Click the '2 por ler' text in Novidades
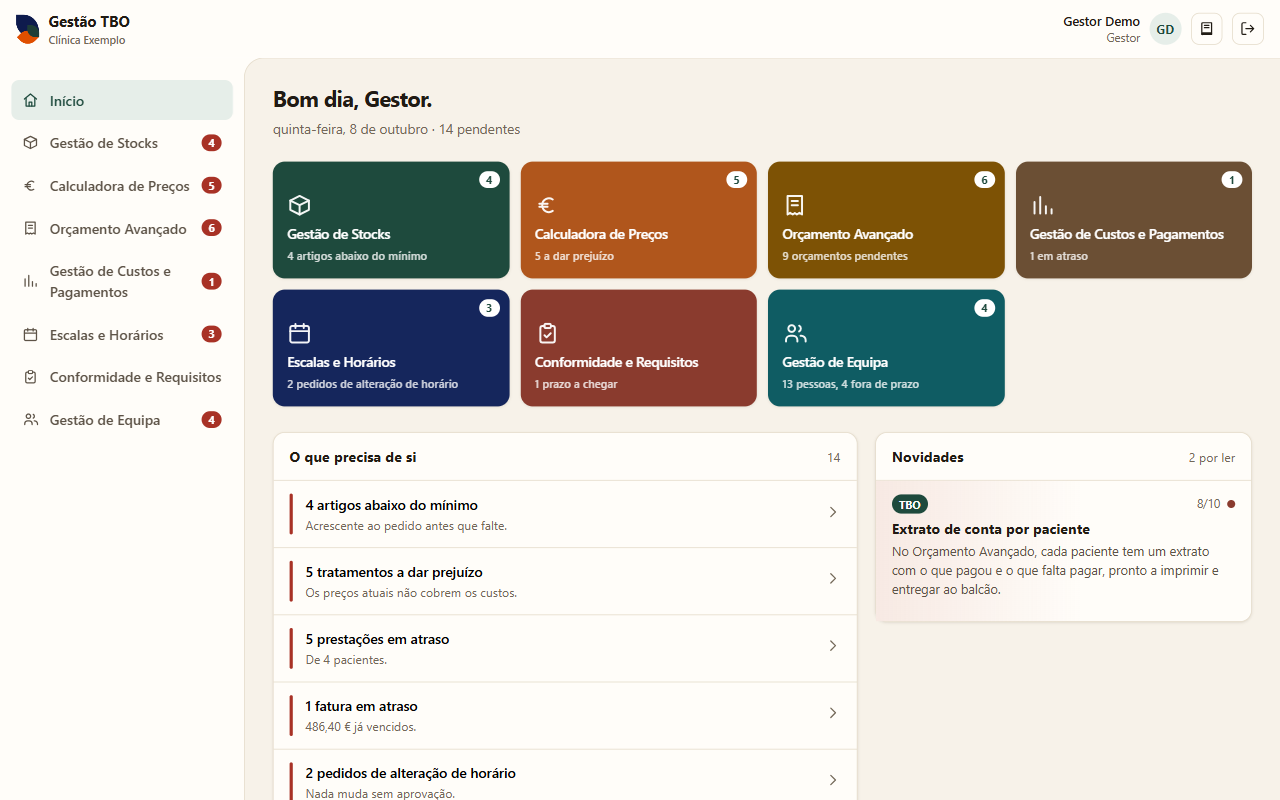The height and width of the screenshot is (800, 1280). [1212, 458]
